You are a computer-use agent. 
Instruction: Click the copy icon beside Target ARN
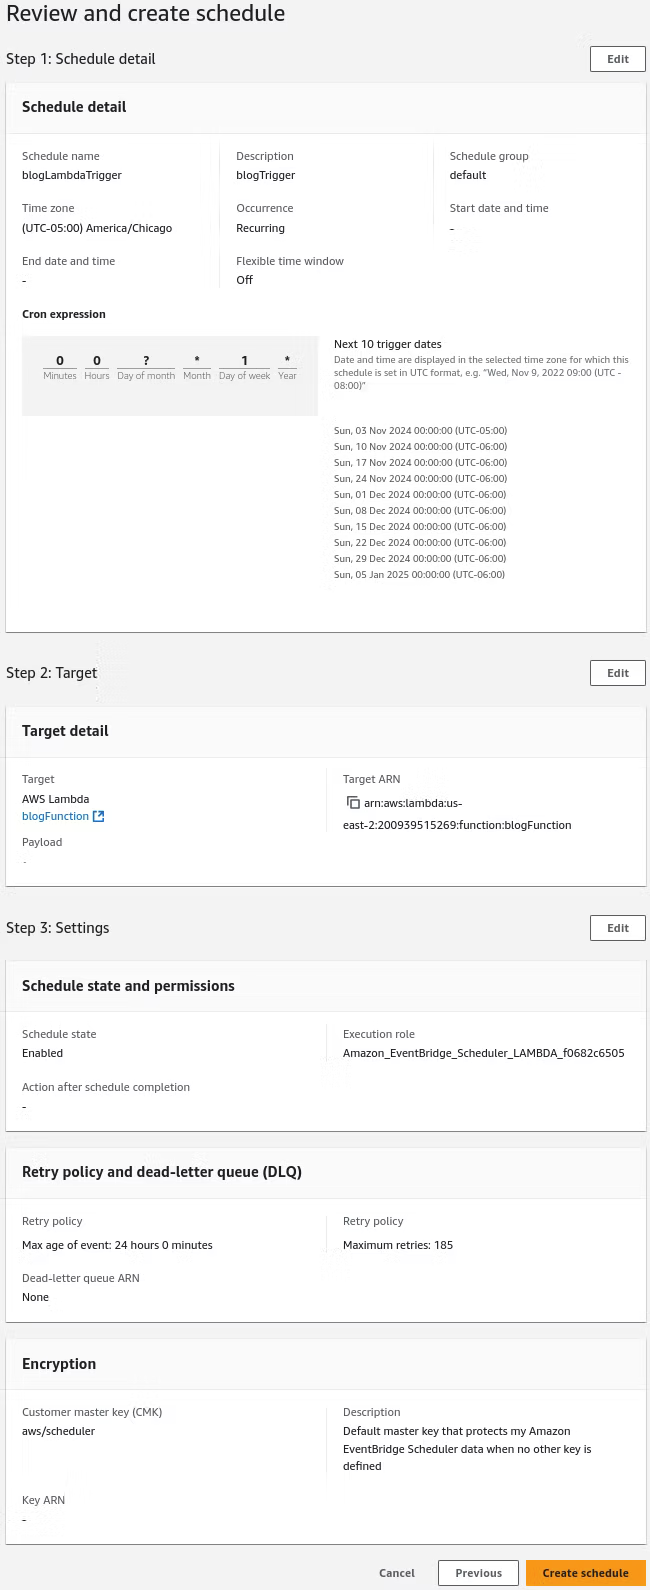tap(353, 802)
